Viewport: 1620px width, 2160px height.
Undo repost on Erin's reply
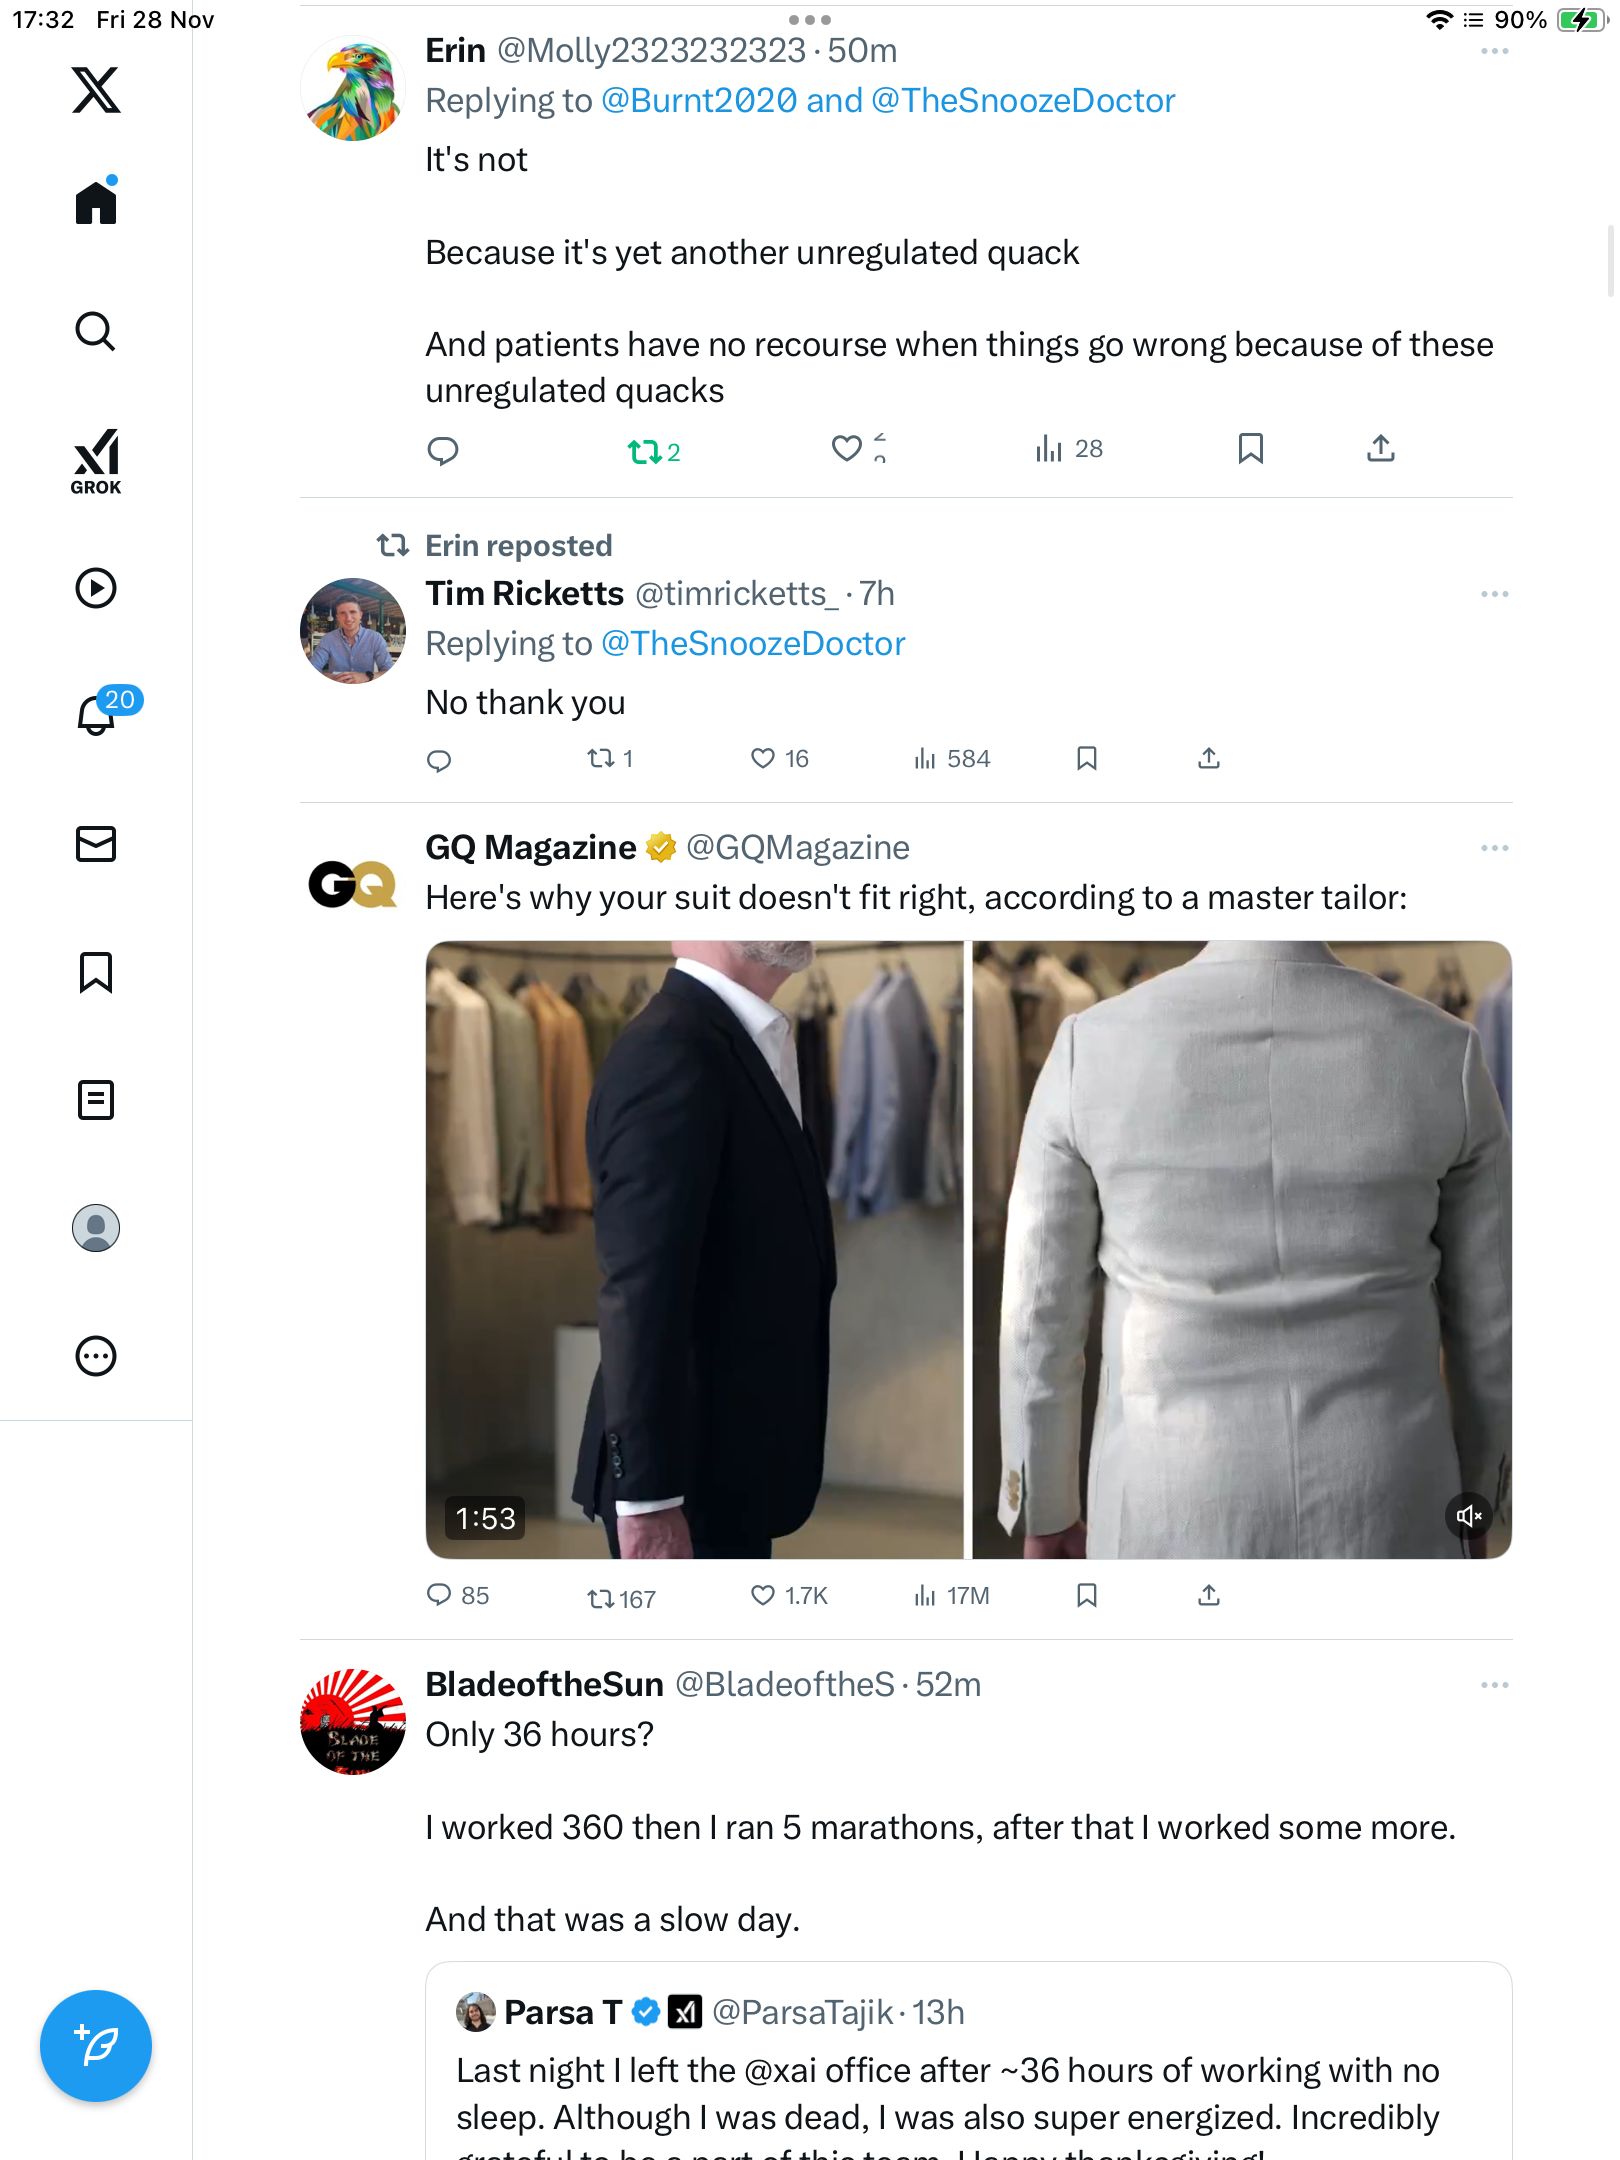point(644,452)
